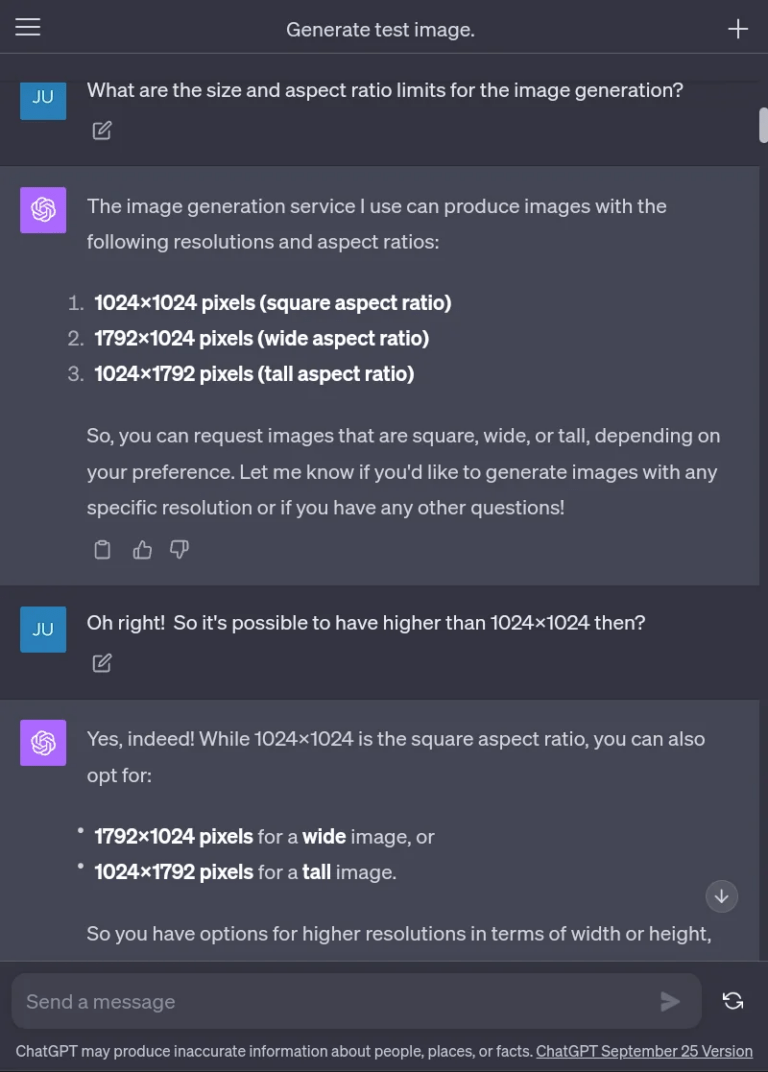Click the 'Send a message' input field
The image size is (768, 1072).
330,1001
